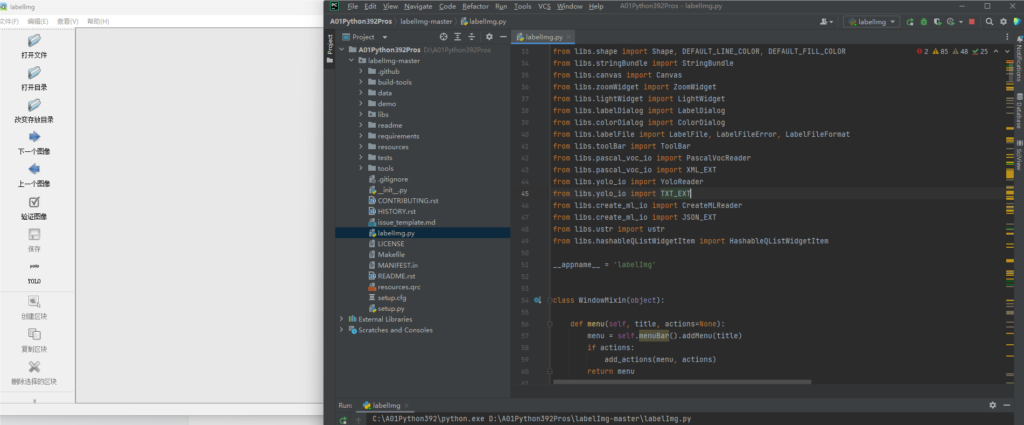Open 帮助(H) menu in labelImg
1024x425 pixels.
coord(98,22)
